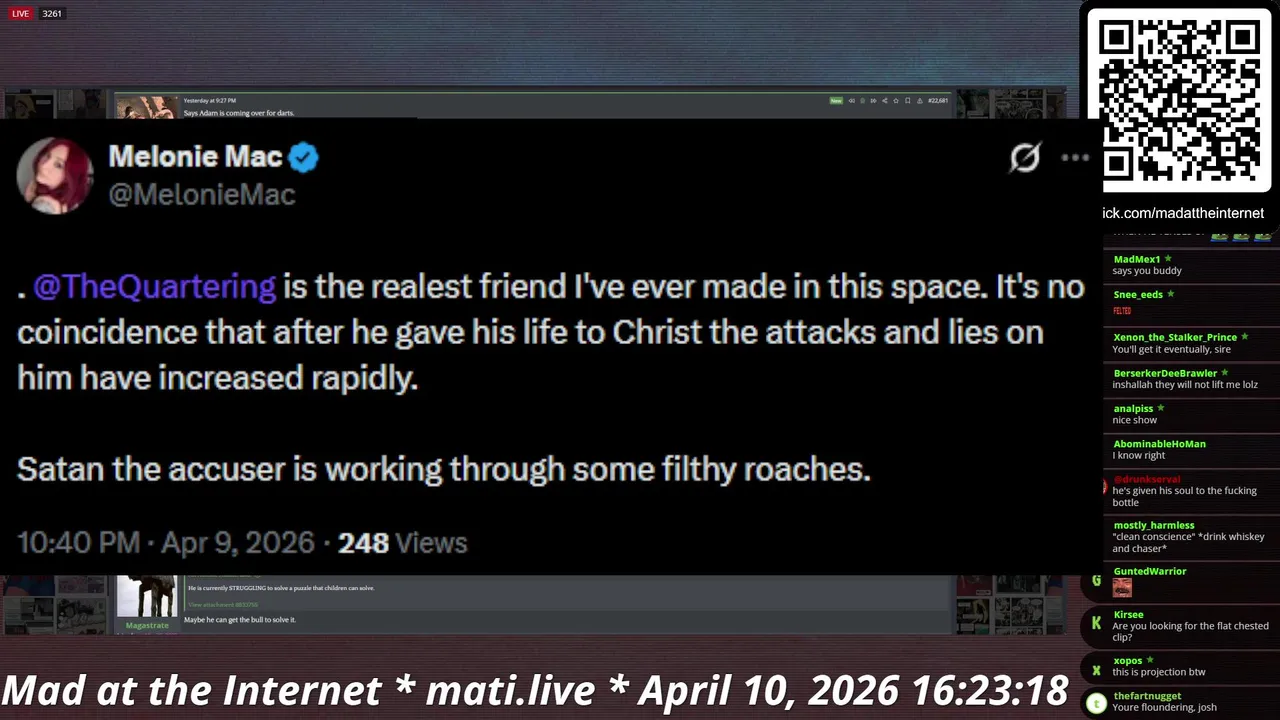Click the Grok slashed-circle icon on the tweet

(1025, 157)
